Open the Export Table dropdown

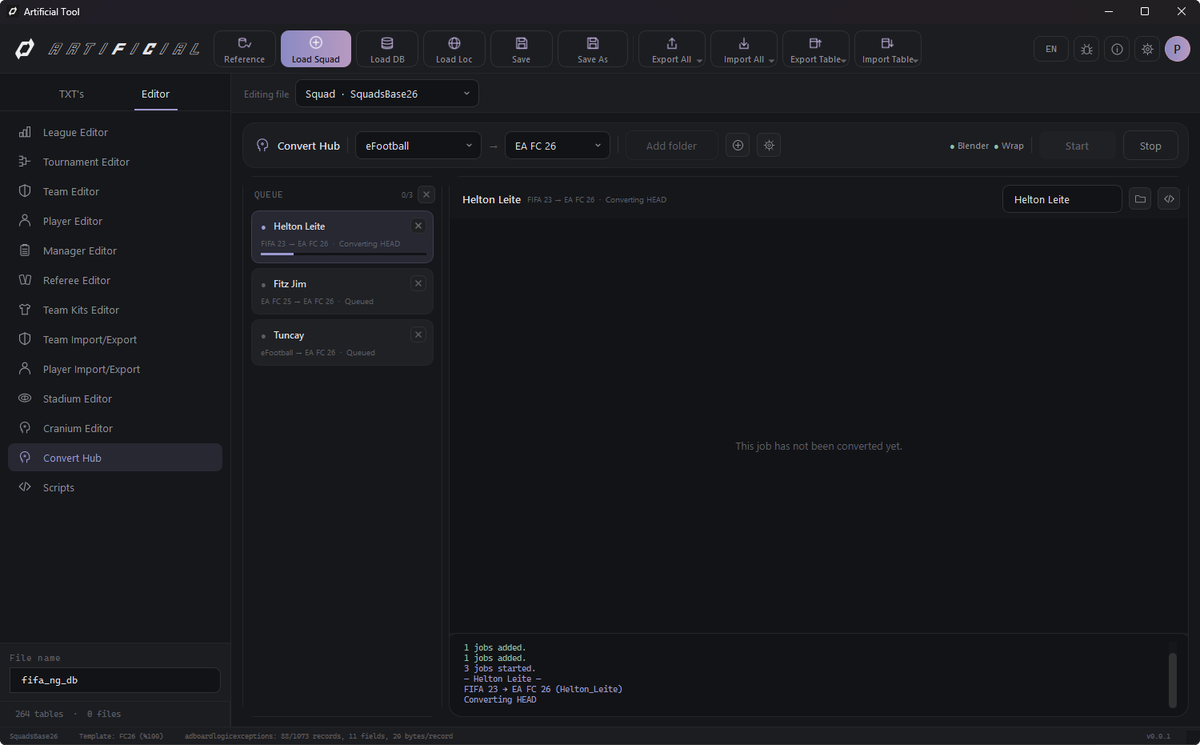click(x=816, y=49)
